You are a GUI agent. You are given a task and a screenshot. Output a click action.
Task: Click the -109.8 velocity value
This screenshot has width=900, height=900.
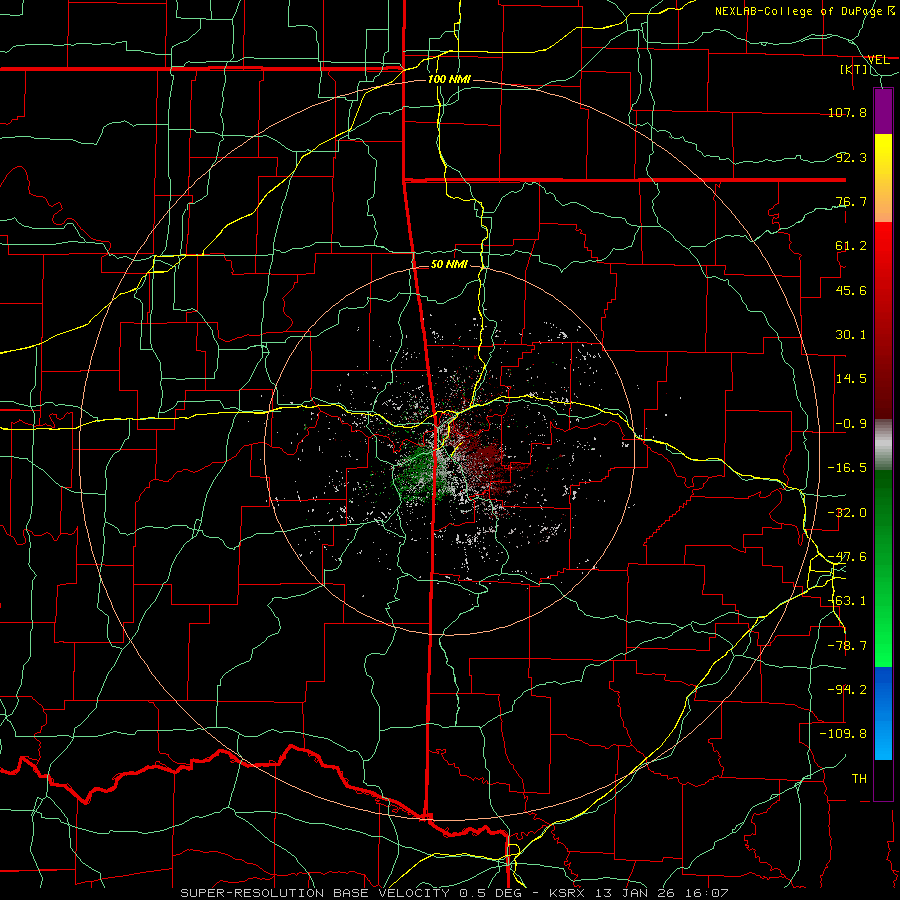point(844,734)
